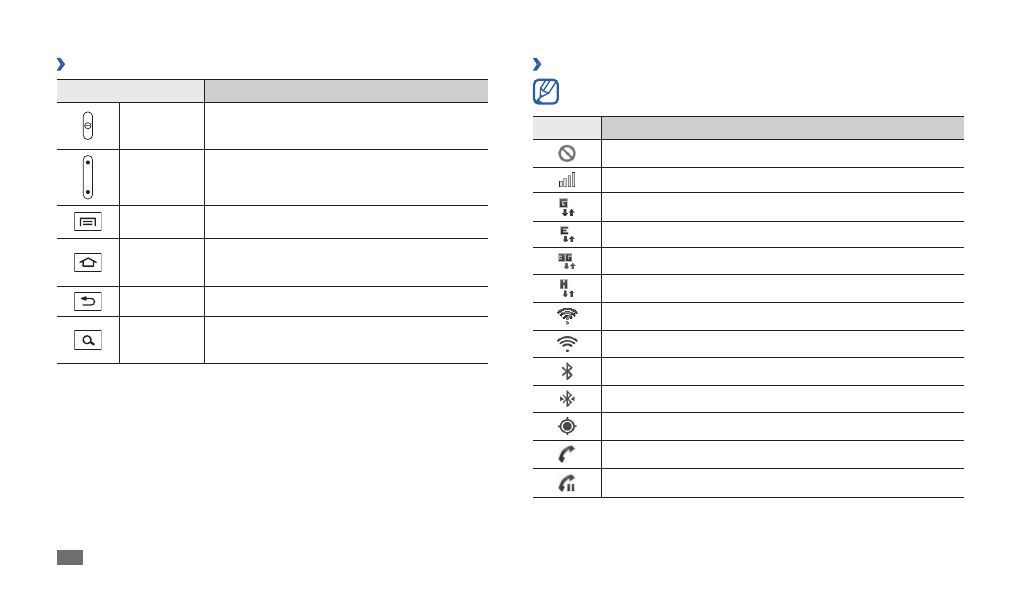Click the call in progress phone icon

567,454
